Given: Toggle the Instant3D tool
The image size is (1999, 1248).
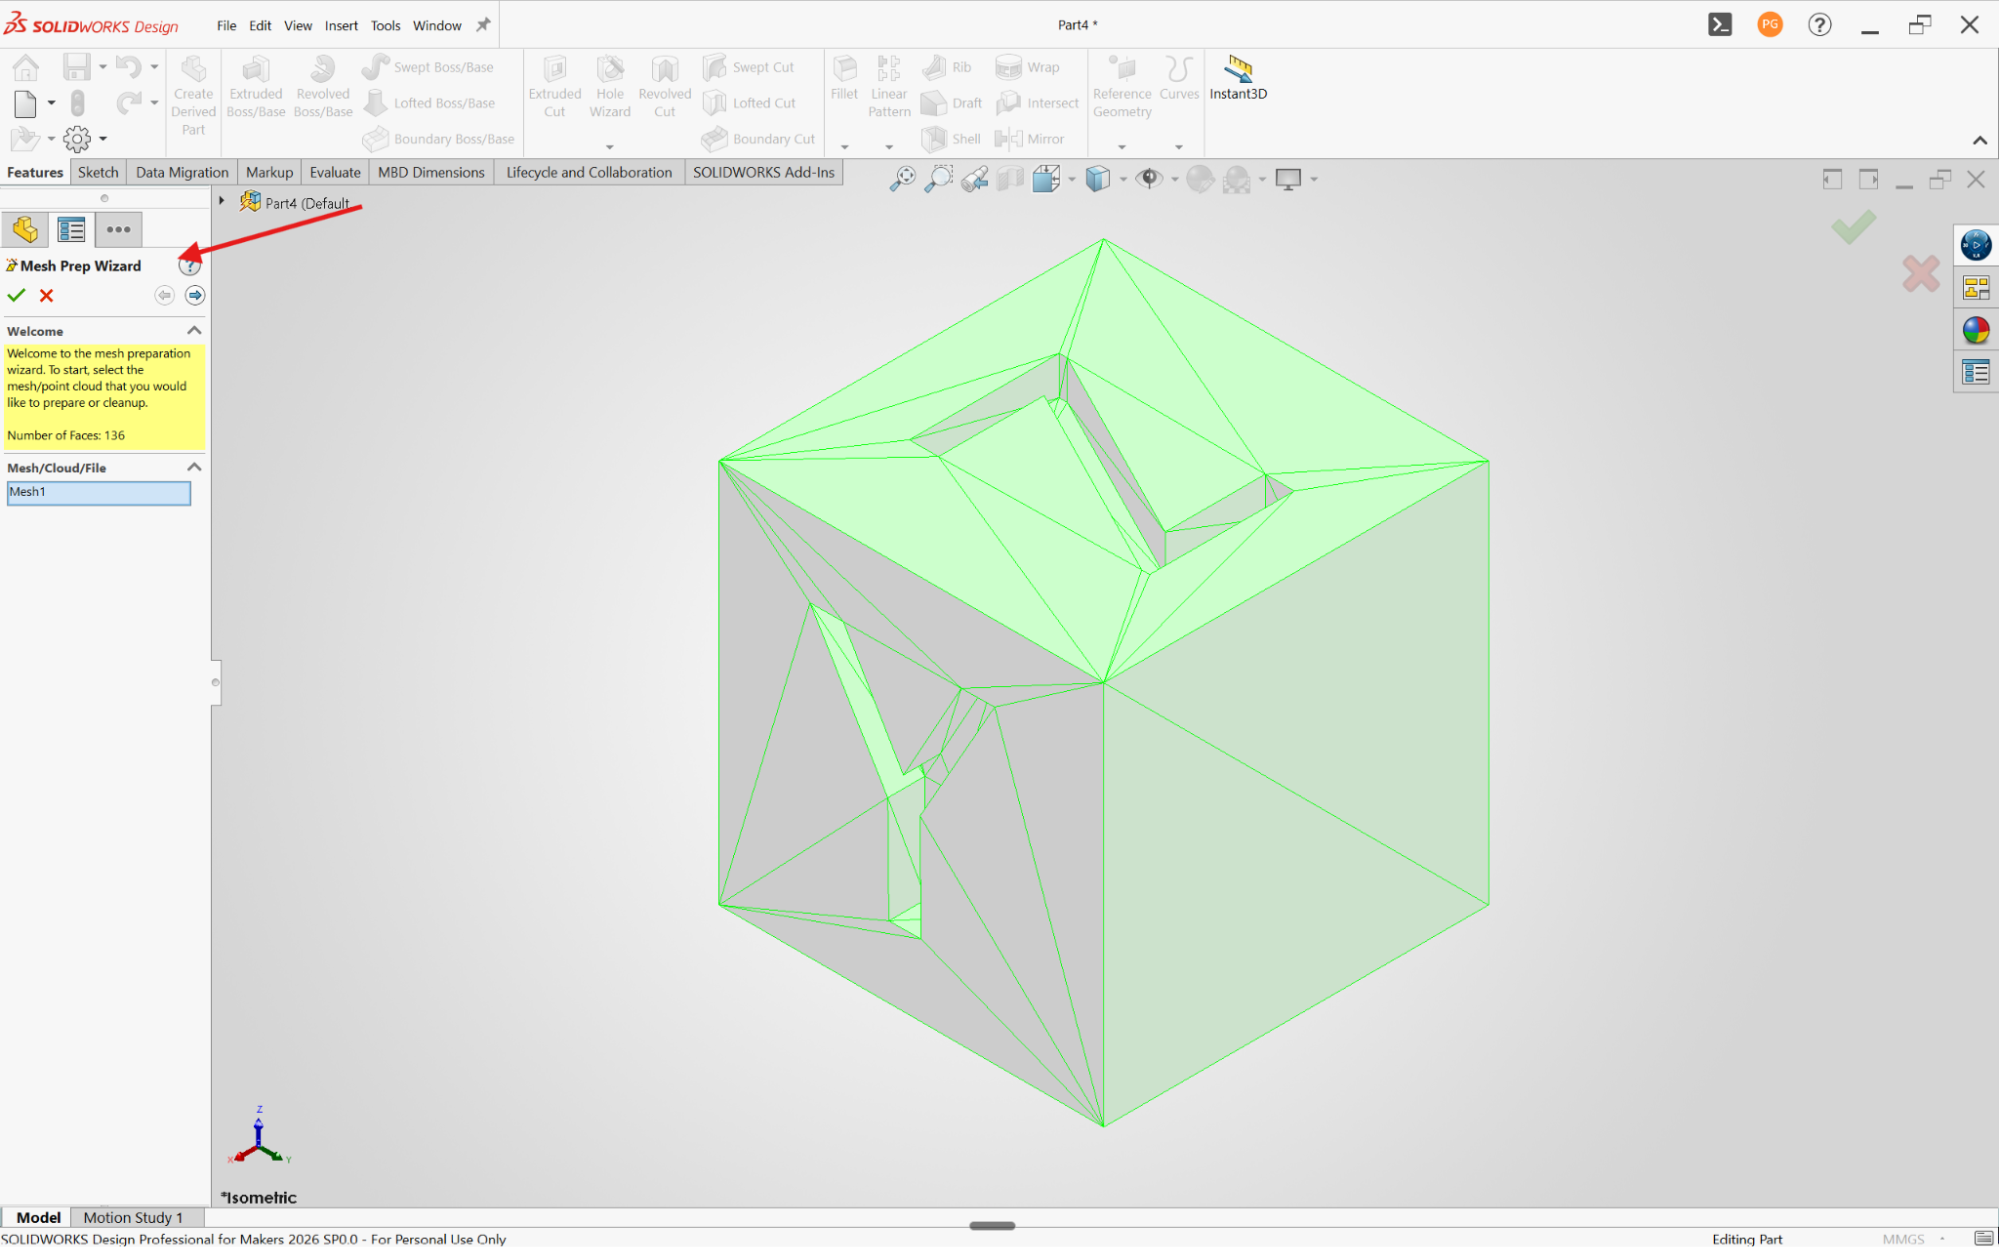Looking at the screenshot, I should 1238,78.
